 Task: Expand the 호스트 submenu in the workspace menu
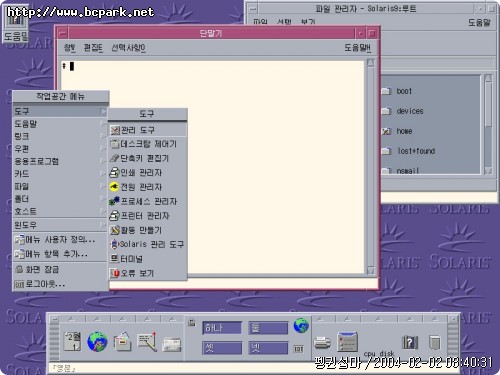[60, 211]
